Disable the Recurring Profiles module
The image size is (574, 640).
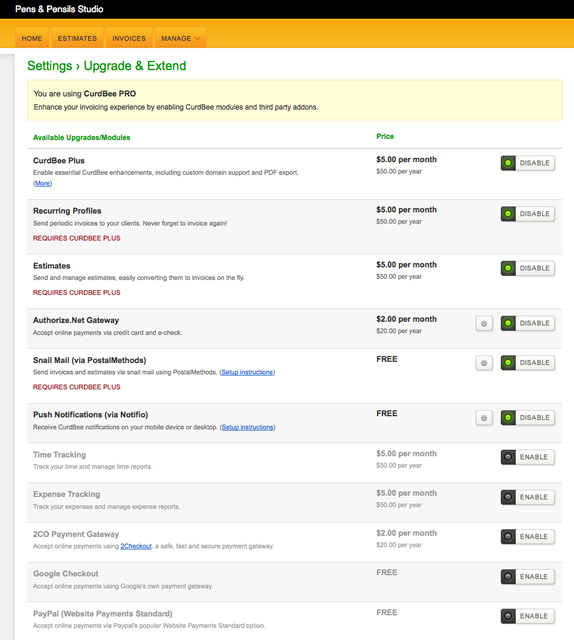[x=527, y=214]
